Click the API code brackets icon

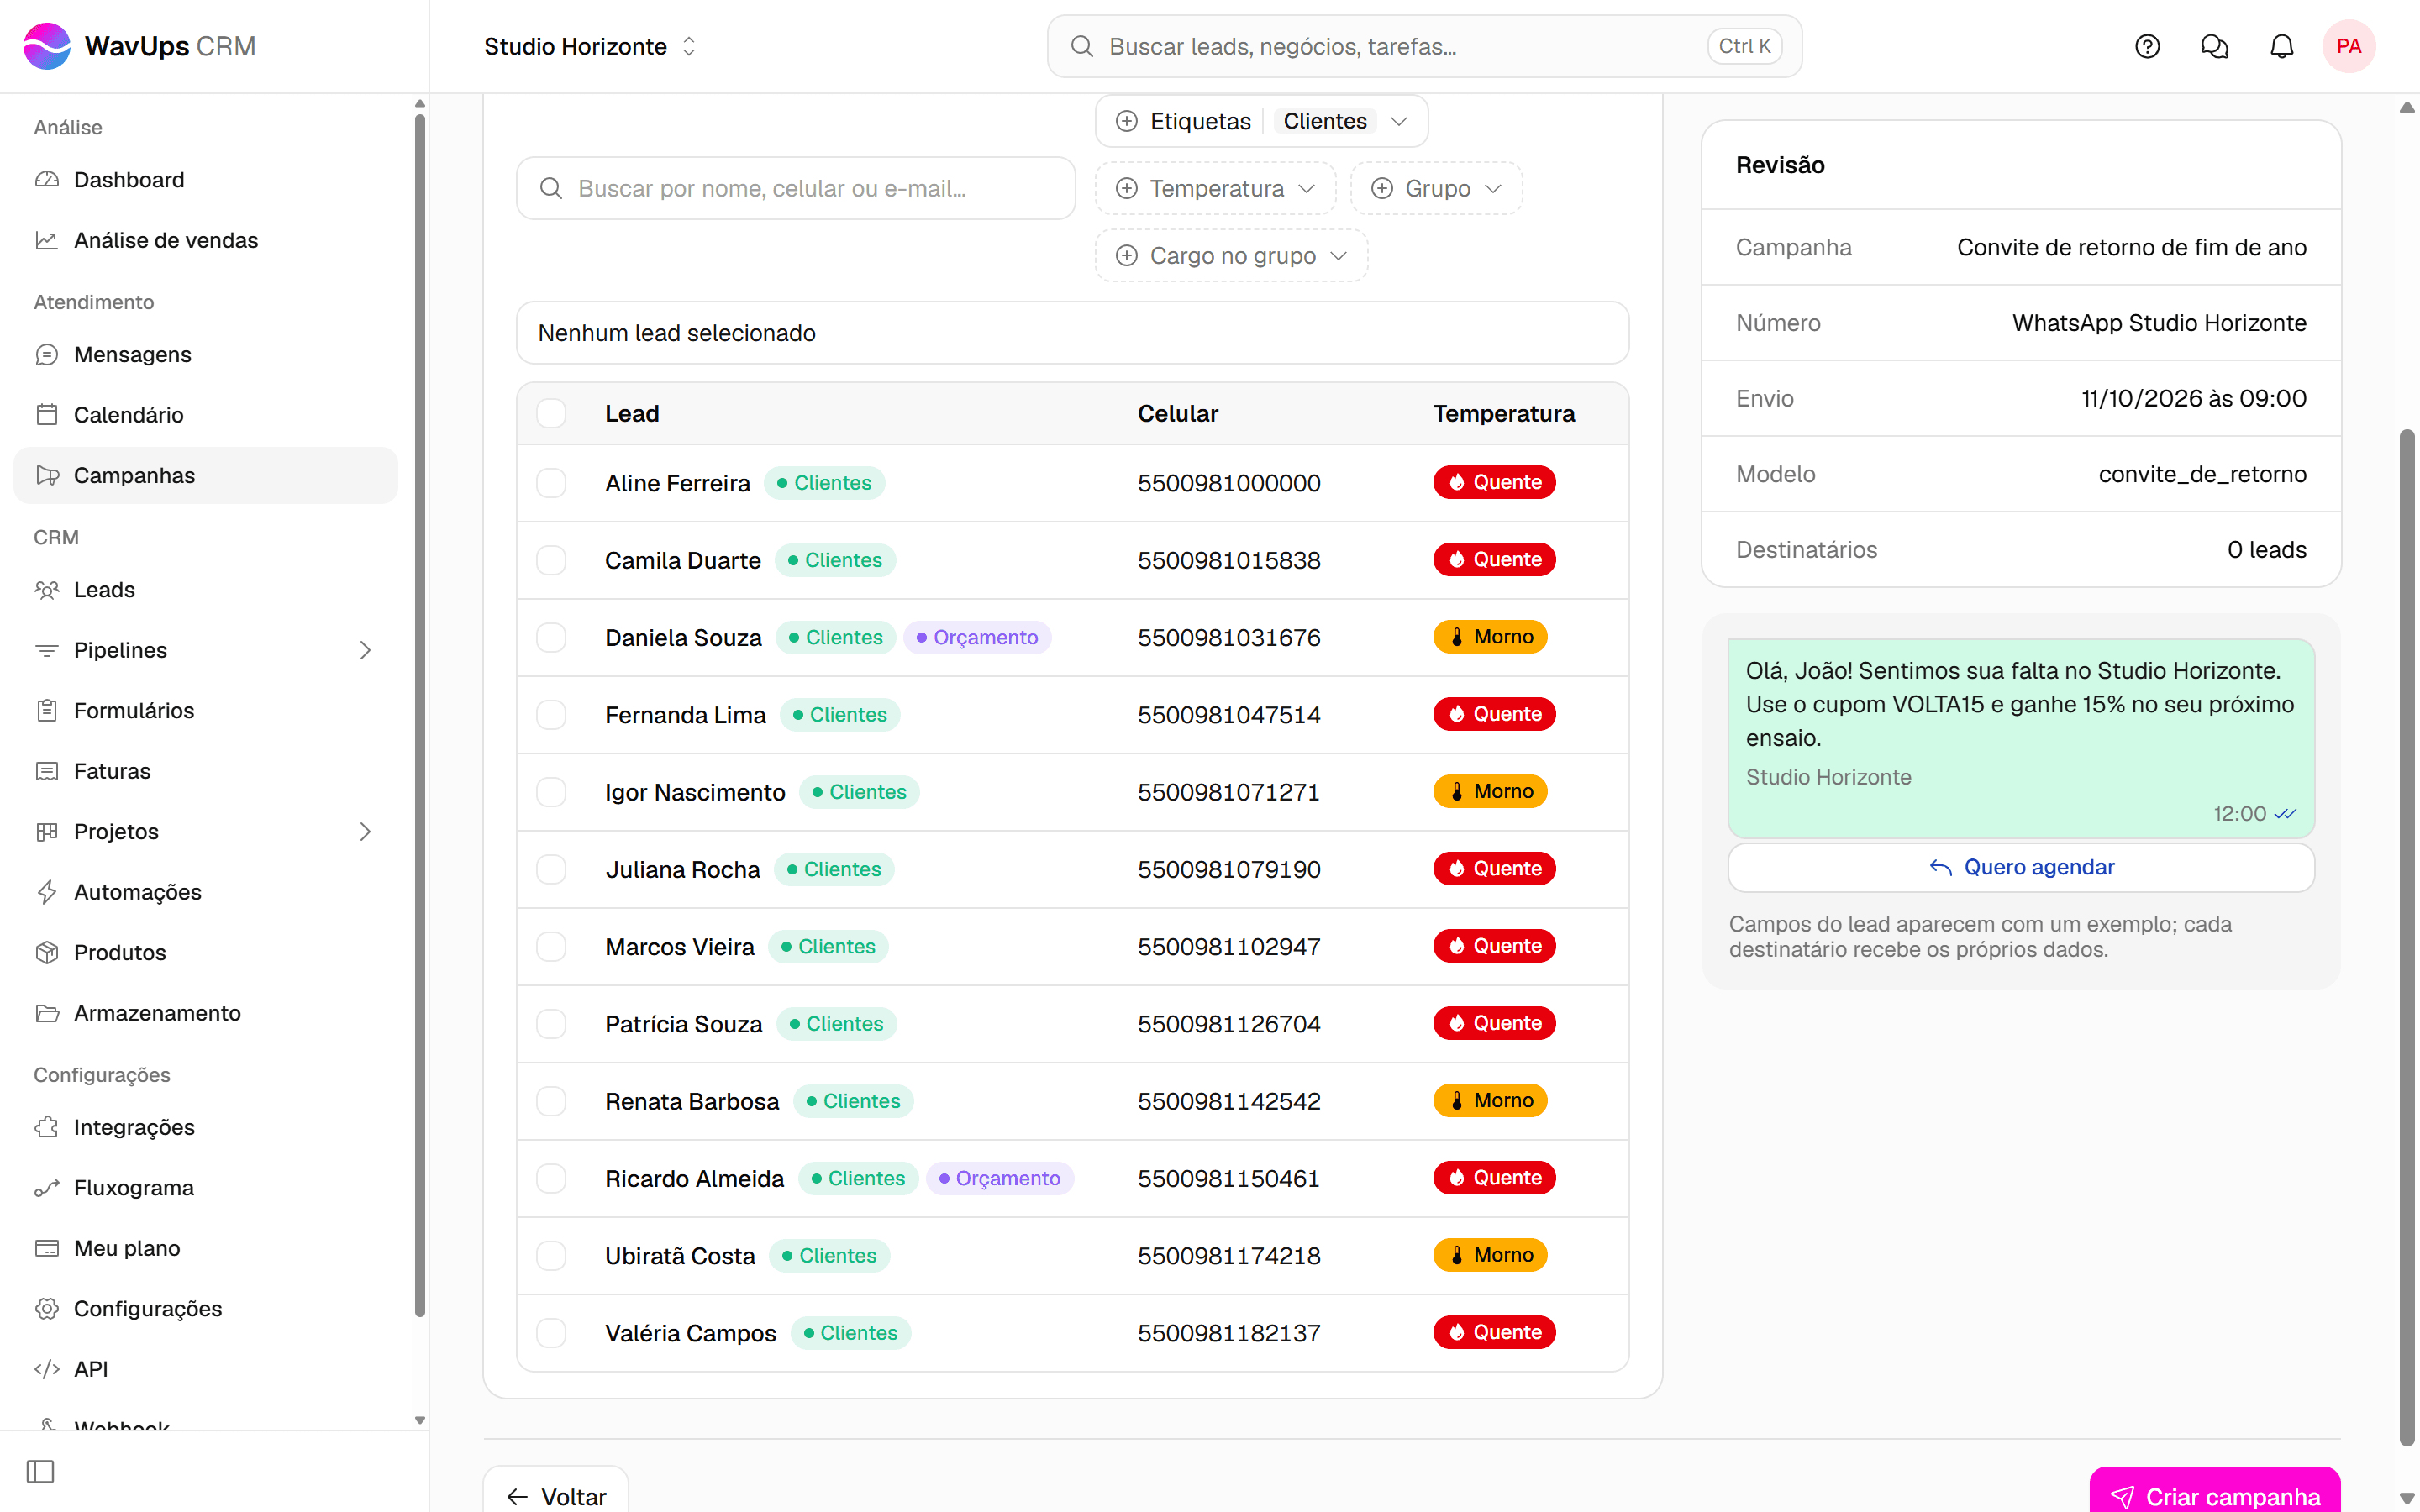(47, 1369)
